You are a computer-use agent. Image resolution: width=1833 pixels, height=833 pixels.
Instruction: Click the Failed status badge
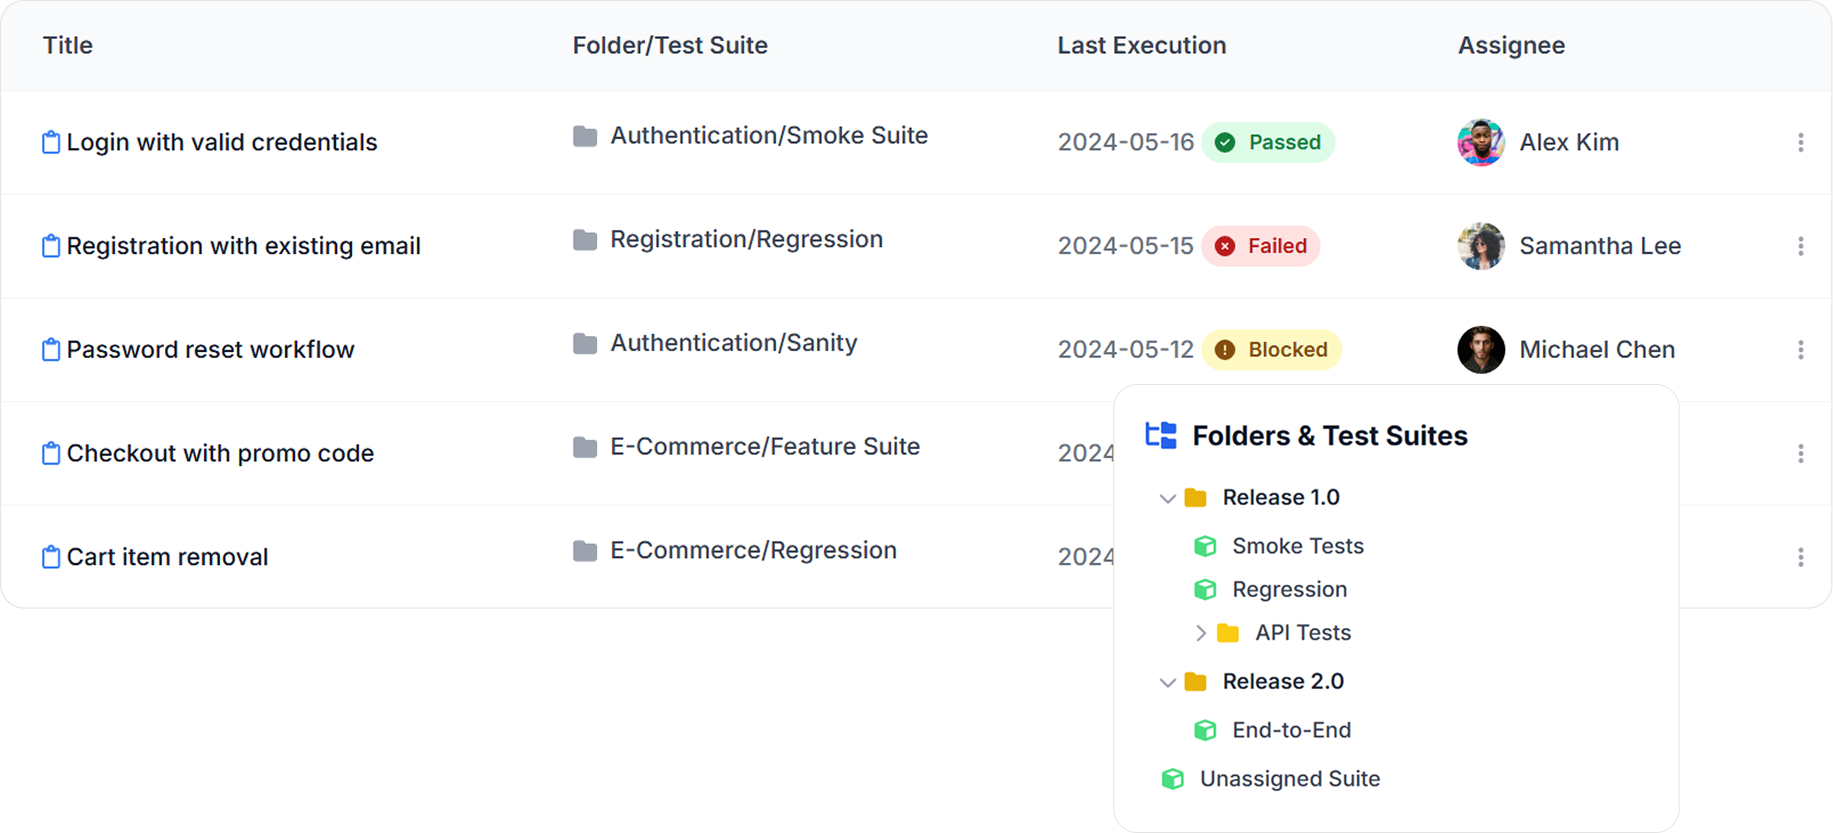[x=1261, y=246]
